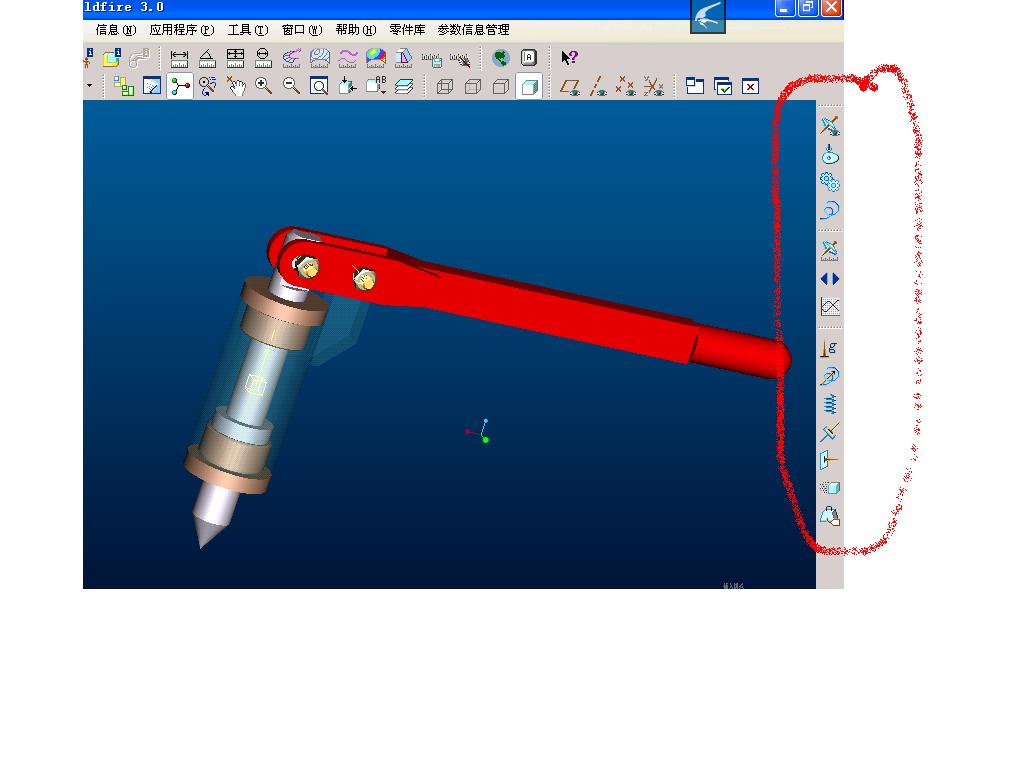The width and height of the screenshot is (1024, 768).
Task: Click the activate window checkmark icon
Action: (x=723, y=86)
